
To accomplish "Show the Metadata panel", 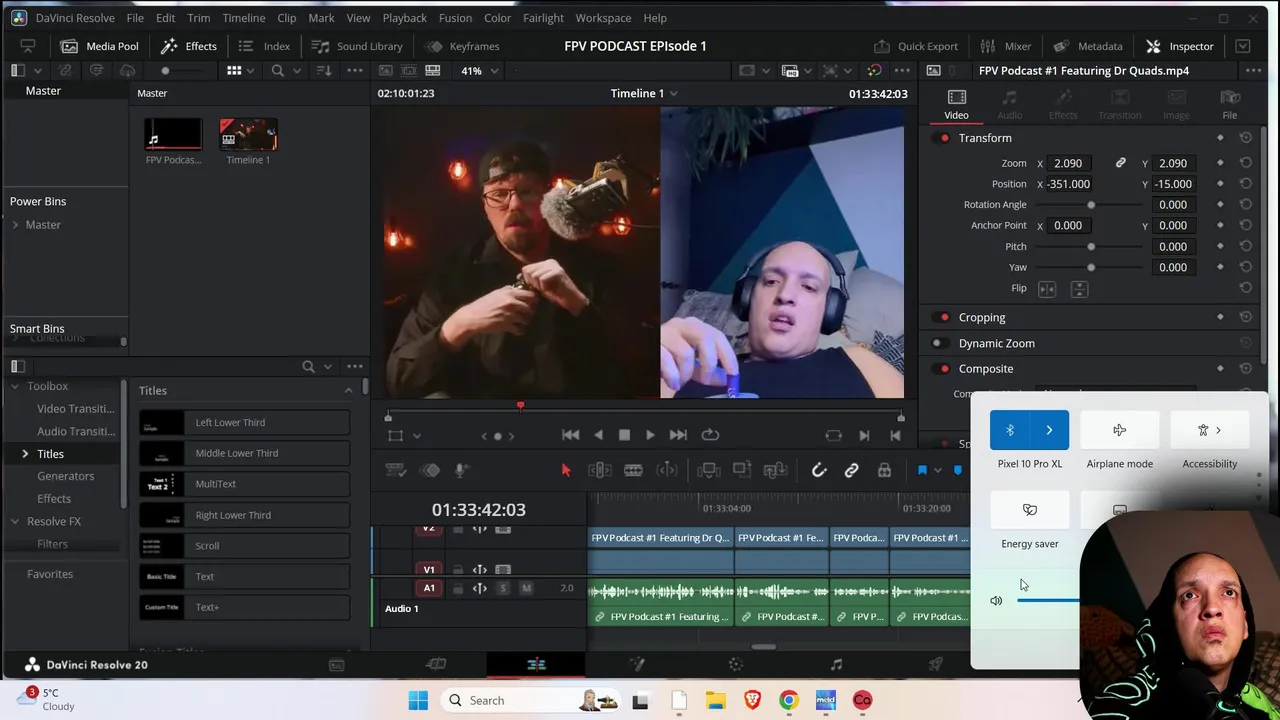I will [1089, 46].
